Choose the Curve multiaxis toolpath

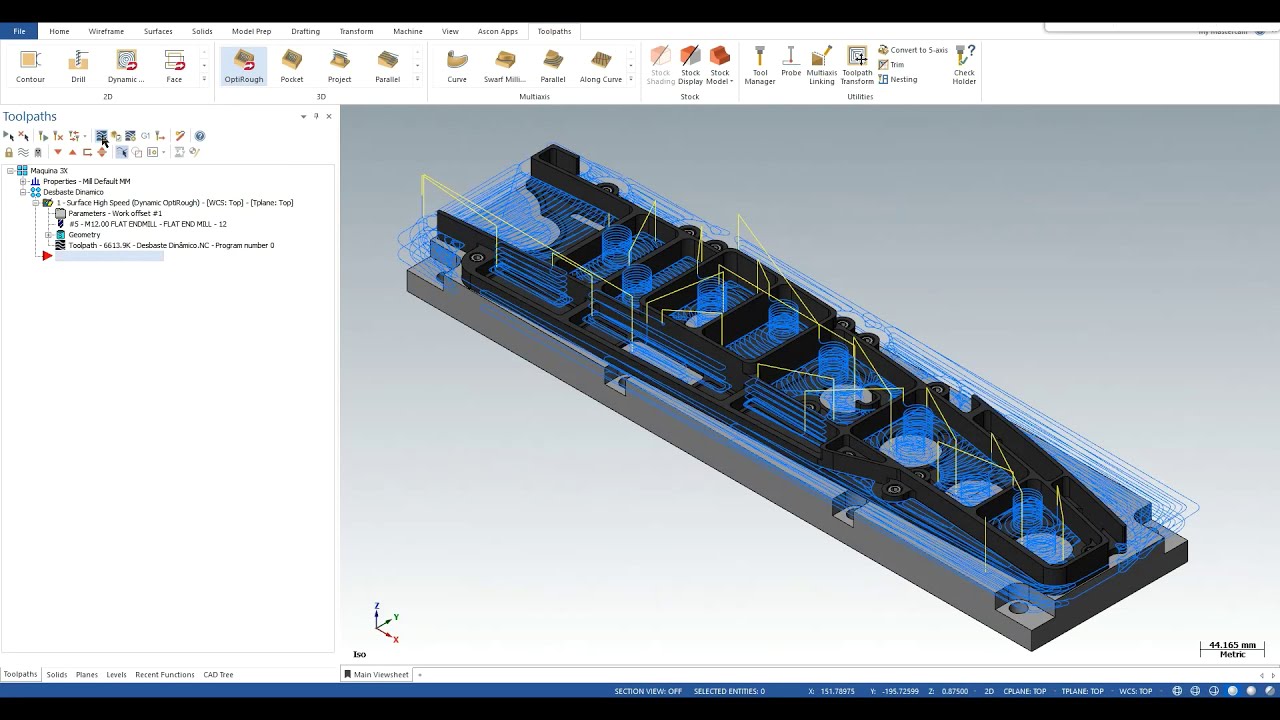[457, 66]
